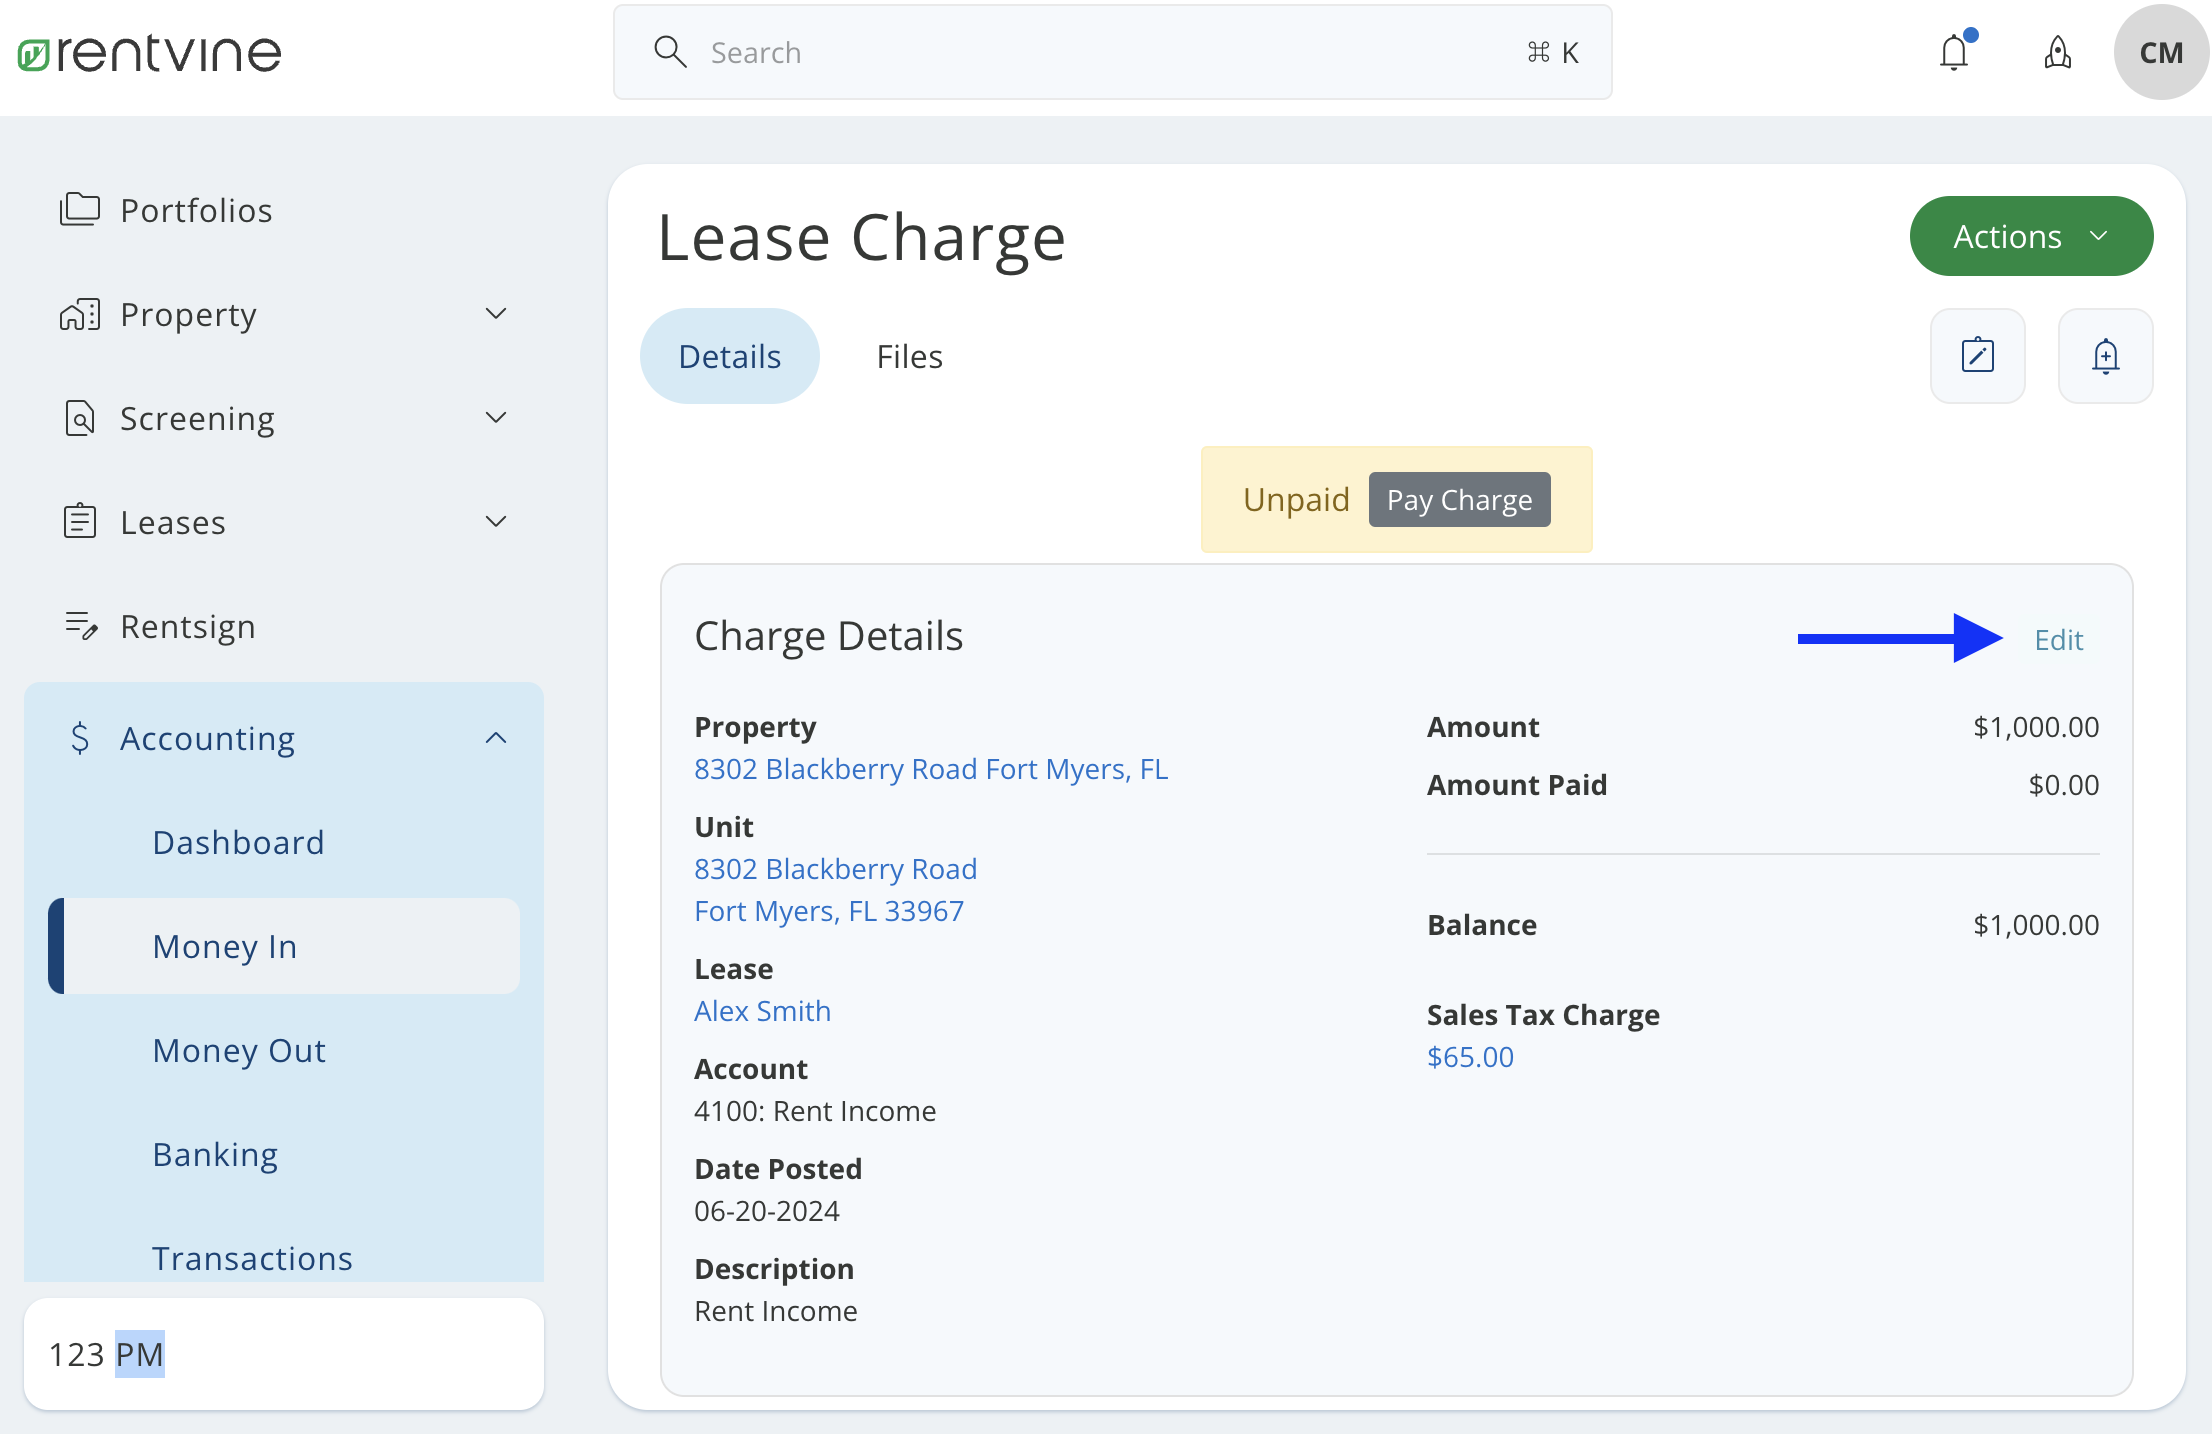Select the Property house icon in sidebar

[x=80, y=313]
